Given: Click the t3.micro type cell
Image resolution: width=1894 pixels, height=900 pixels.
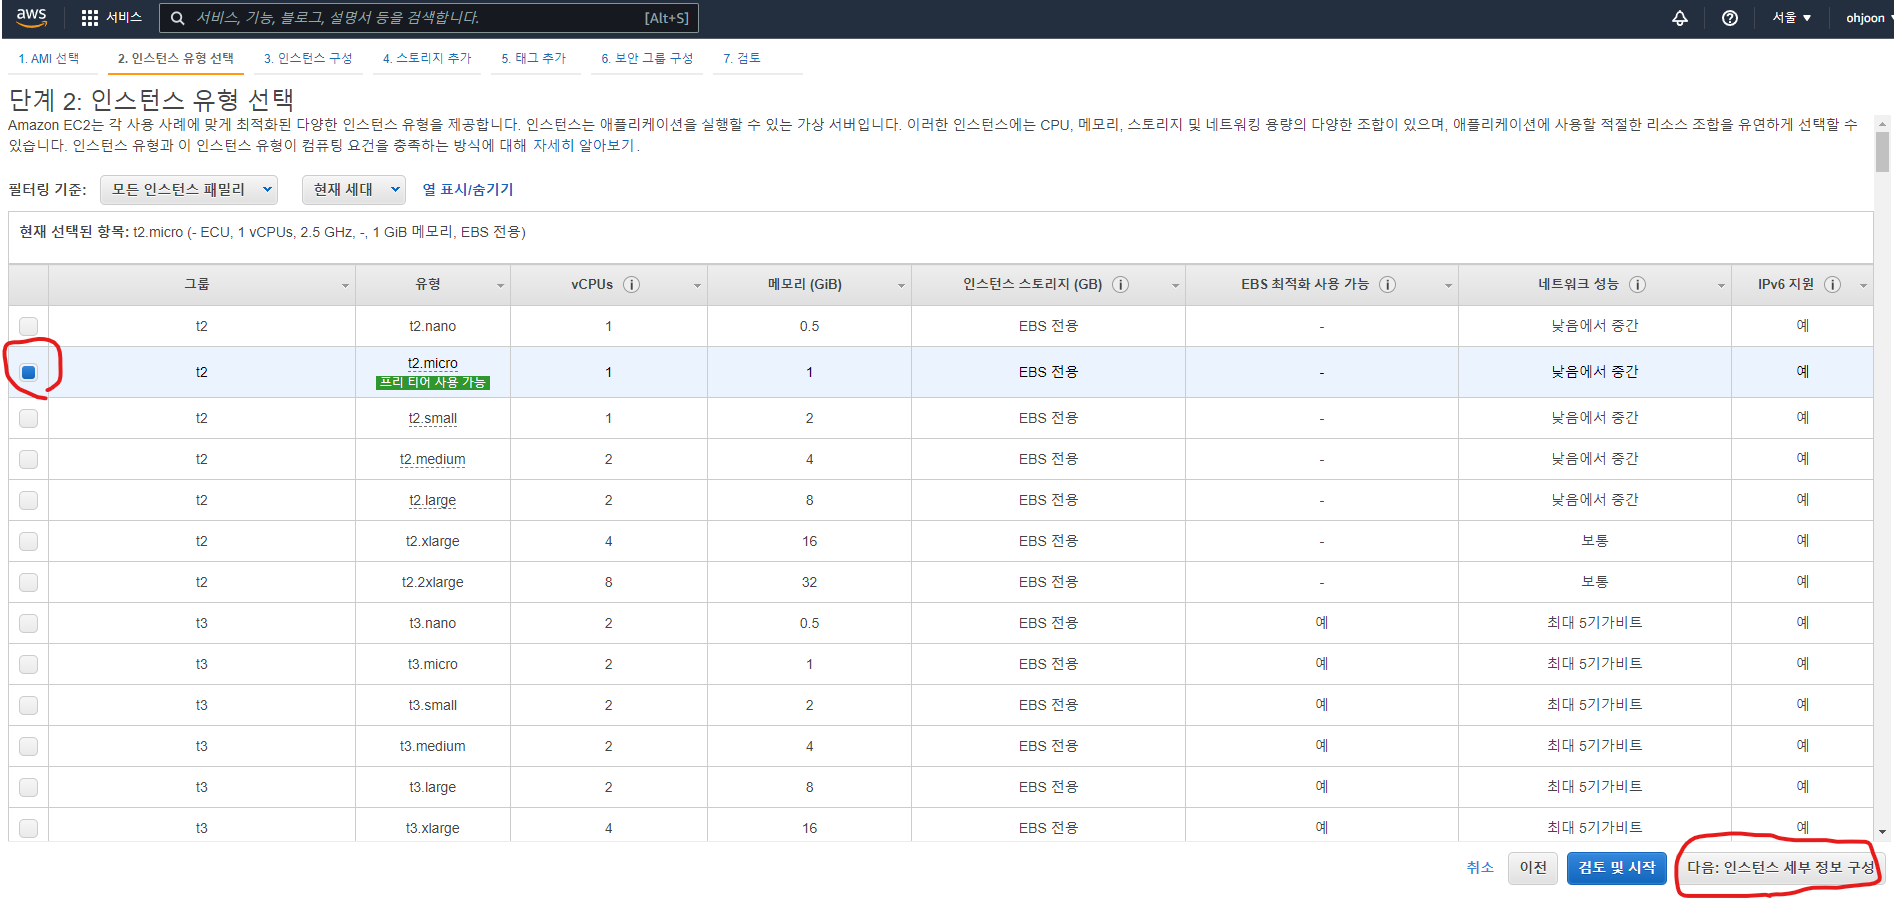Looking at the screenshot, I should (x=433, y=664).
